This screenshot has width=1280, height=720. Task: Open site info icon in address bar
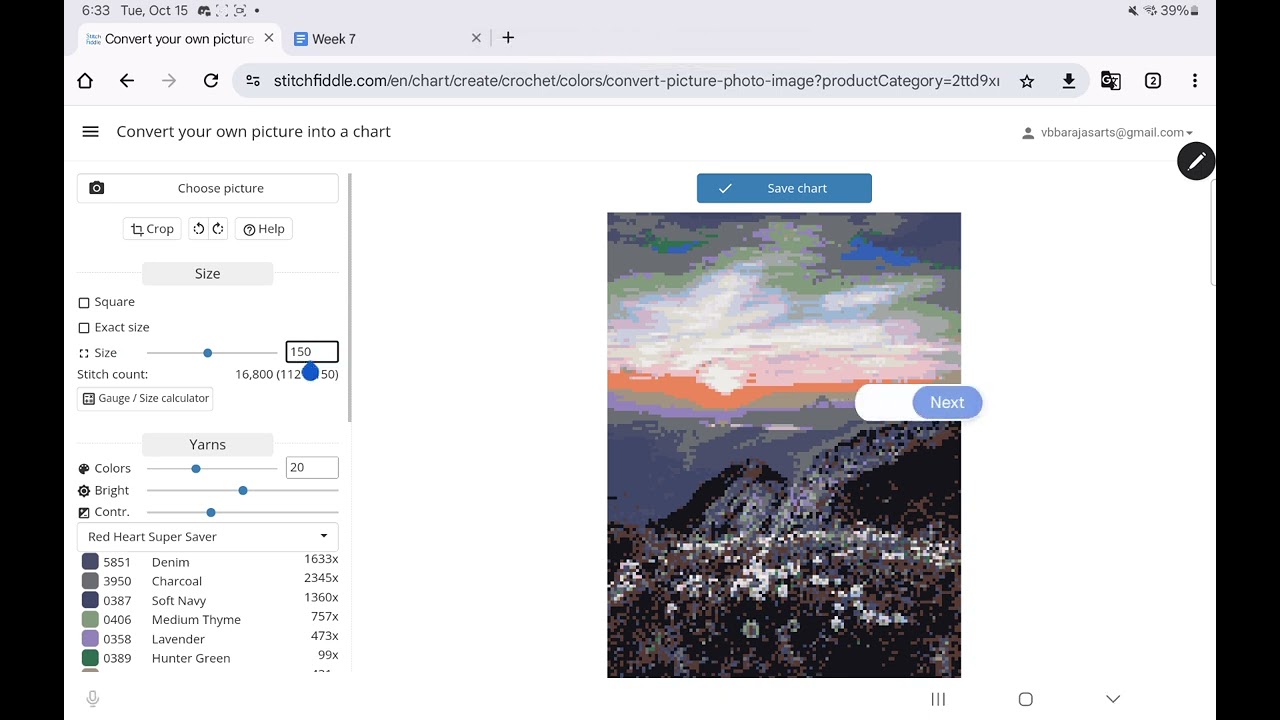click(x=253, y=81)
